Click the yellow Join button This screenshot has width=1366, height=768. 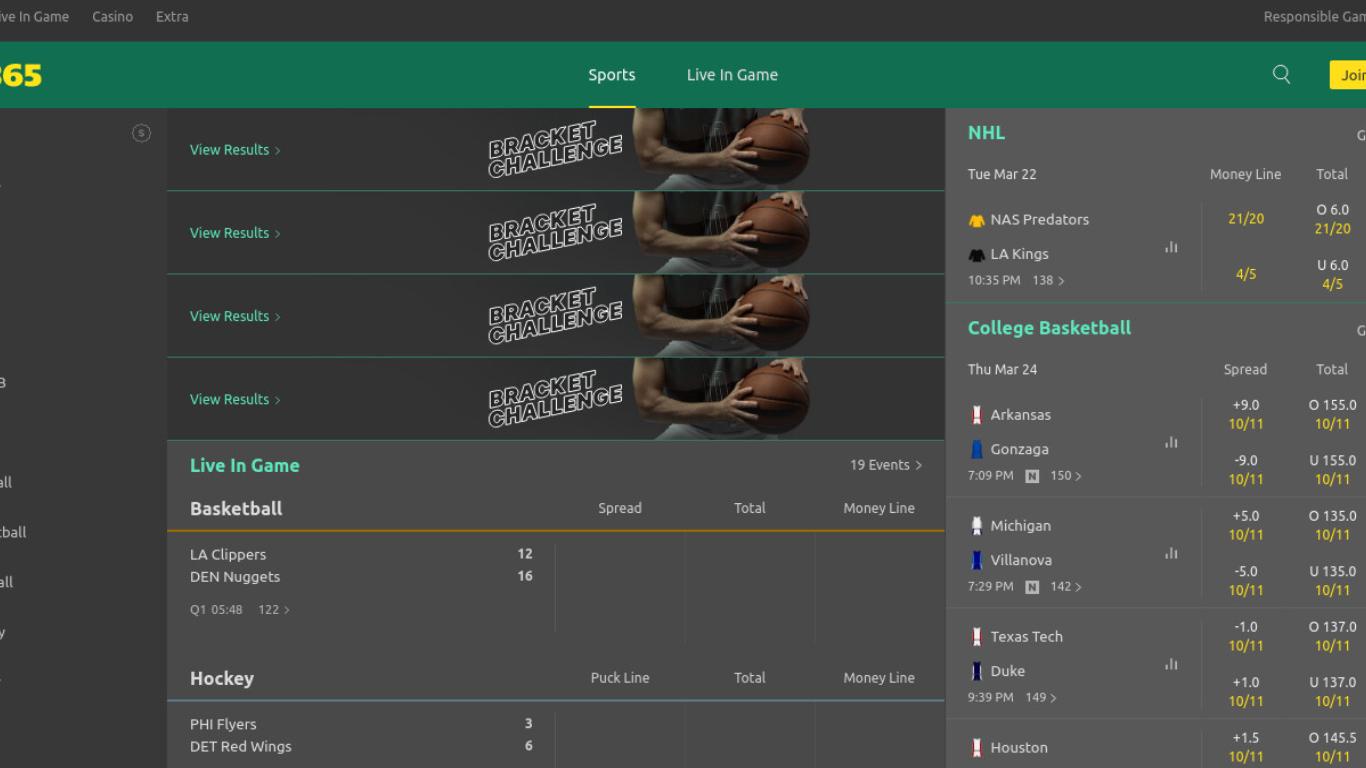1348,75
